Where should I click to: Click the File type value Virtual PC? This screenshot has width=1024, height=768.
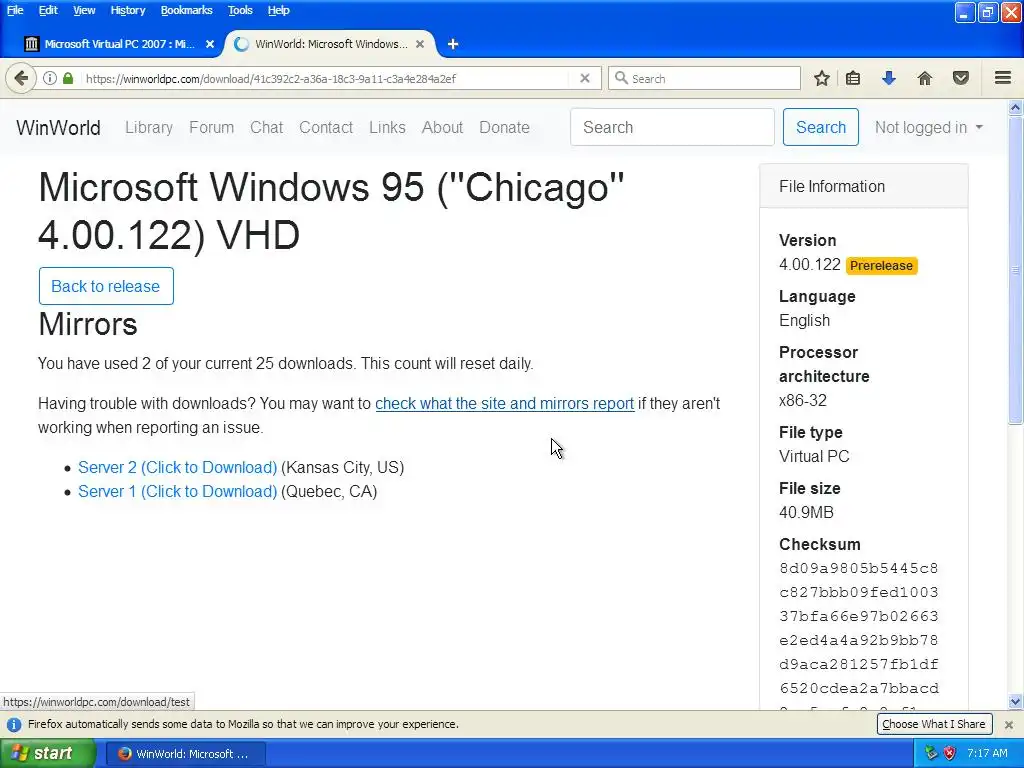click(814, 456)
